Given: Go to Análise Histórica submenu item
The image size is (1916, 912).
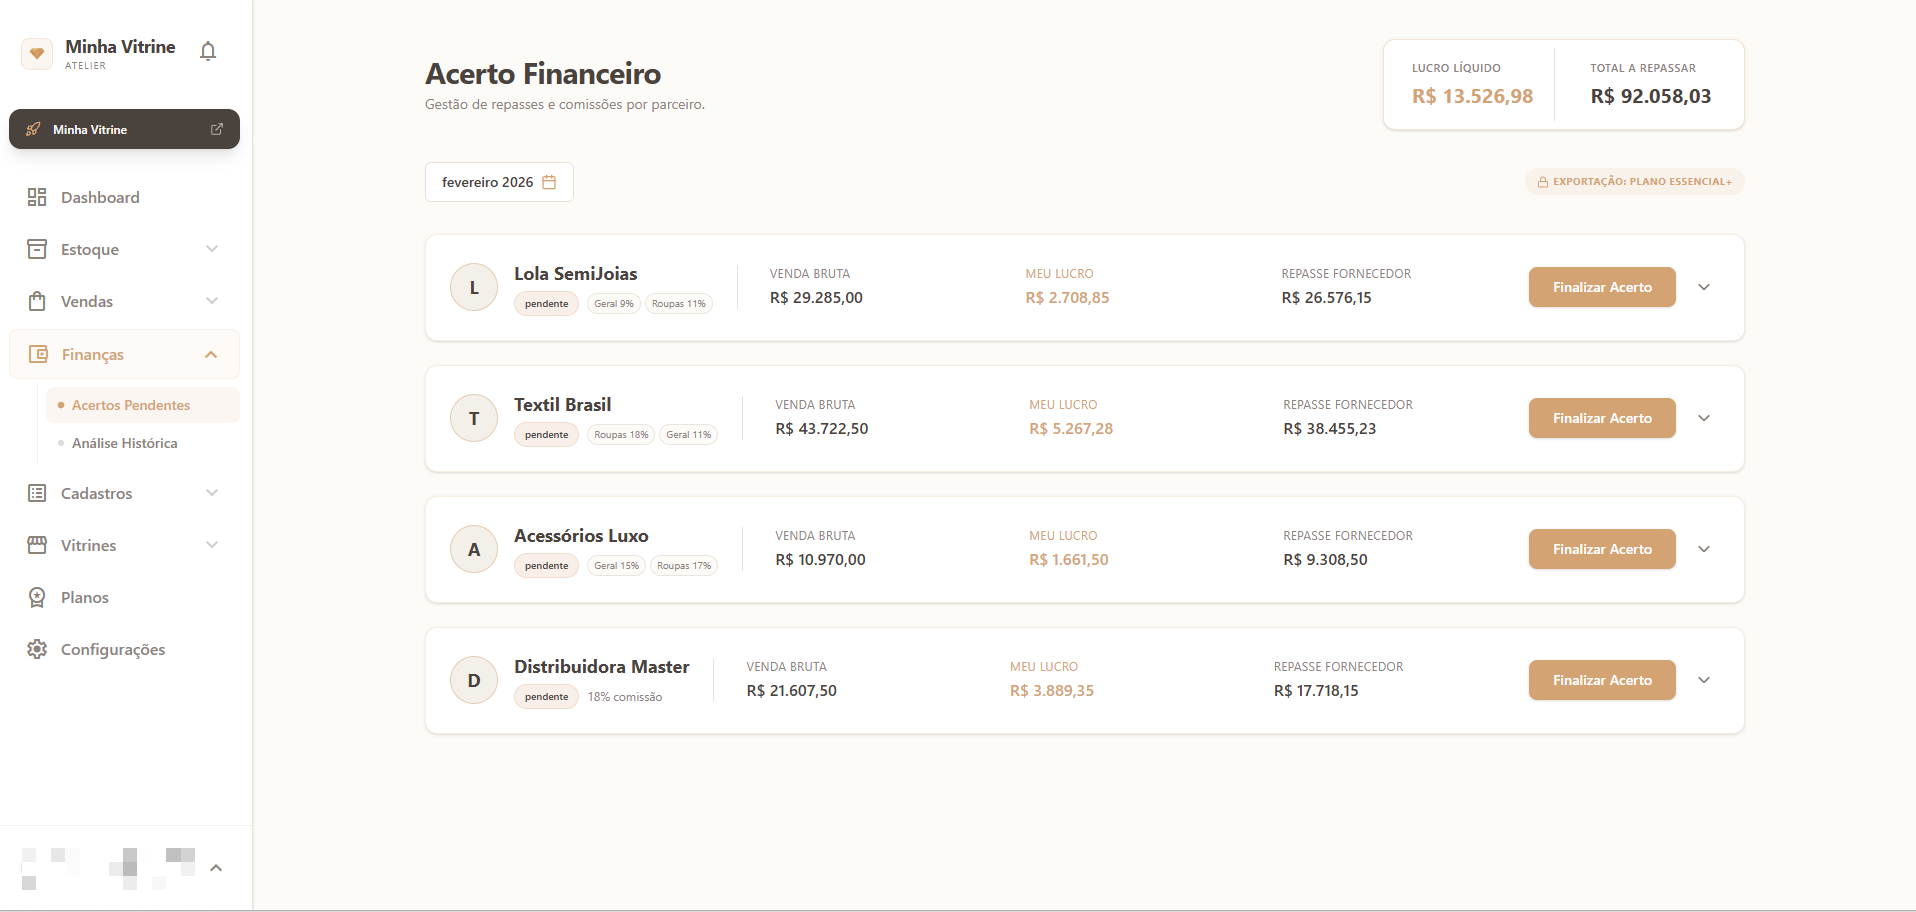Looking at the screenshot, I should (125, 443).
